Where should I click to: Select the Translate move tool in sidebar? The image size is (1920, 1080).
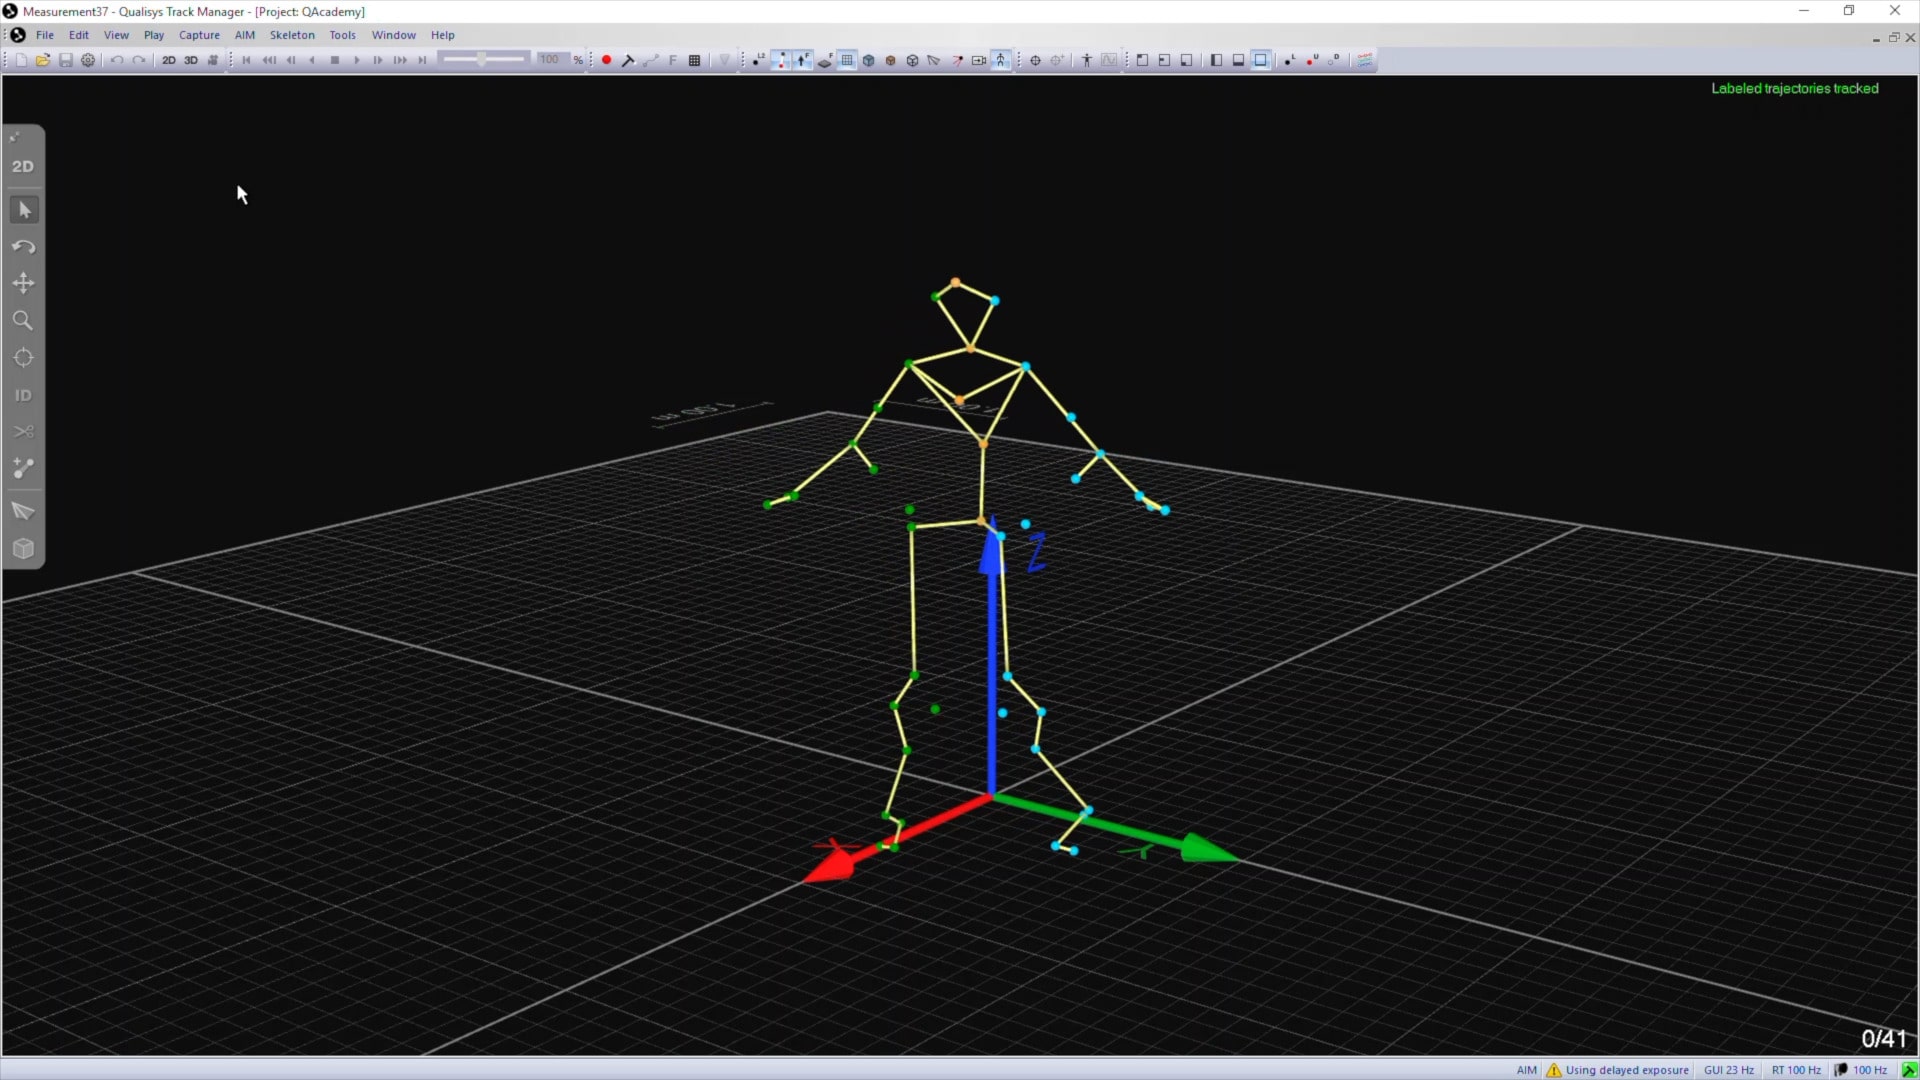point(23,284)
